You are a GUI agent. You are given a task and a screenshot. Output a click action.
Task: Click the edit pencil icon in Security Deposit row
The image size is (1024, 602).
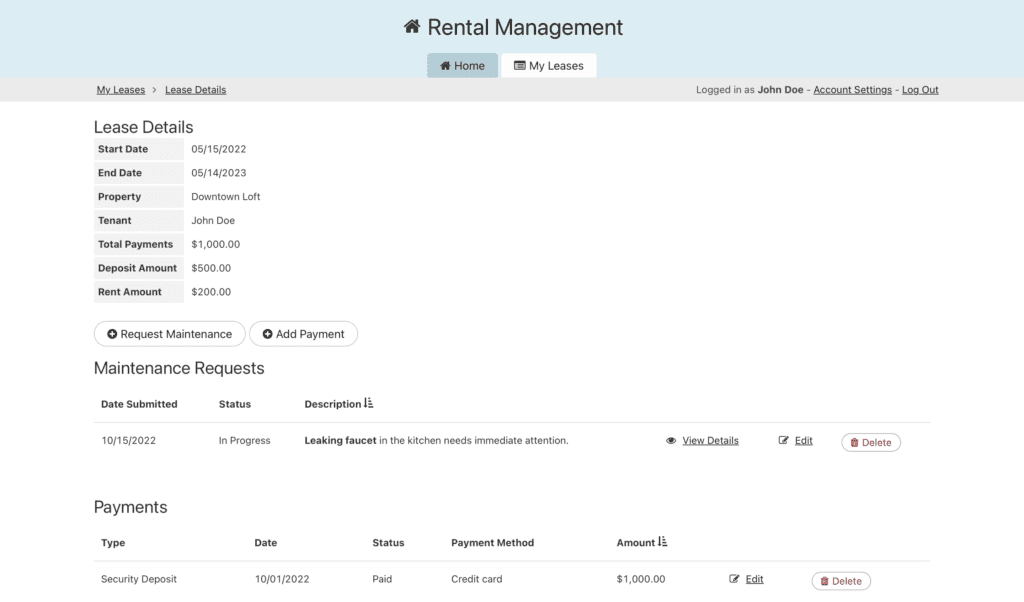pos(735,579)
